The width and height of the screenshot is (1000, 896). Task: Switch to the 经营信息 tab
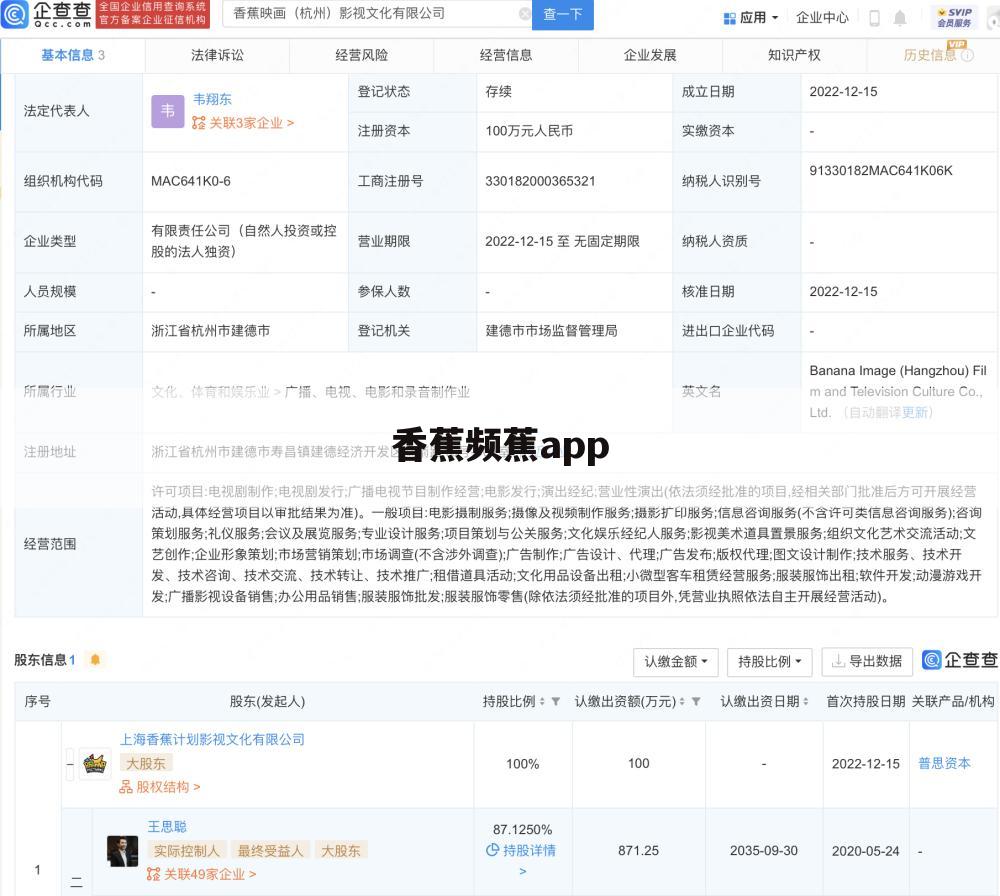coord(506,55)
